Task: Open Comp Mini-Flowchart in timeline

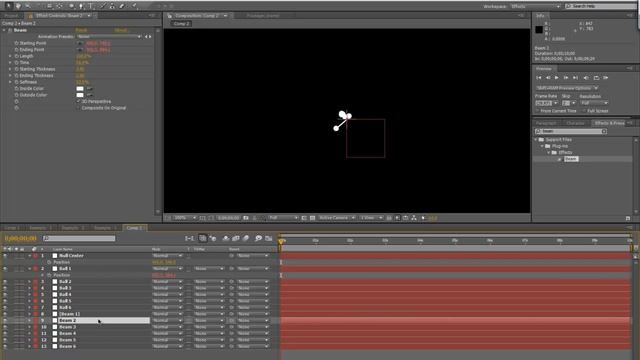Action: [x=189, y=238]
